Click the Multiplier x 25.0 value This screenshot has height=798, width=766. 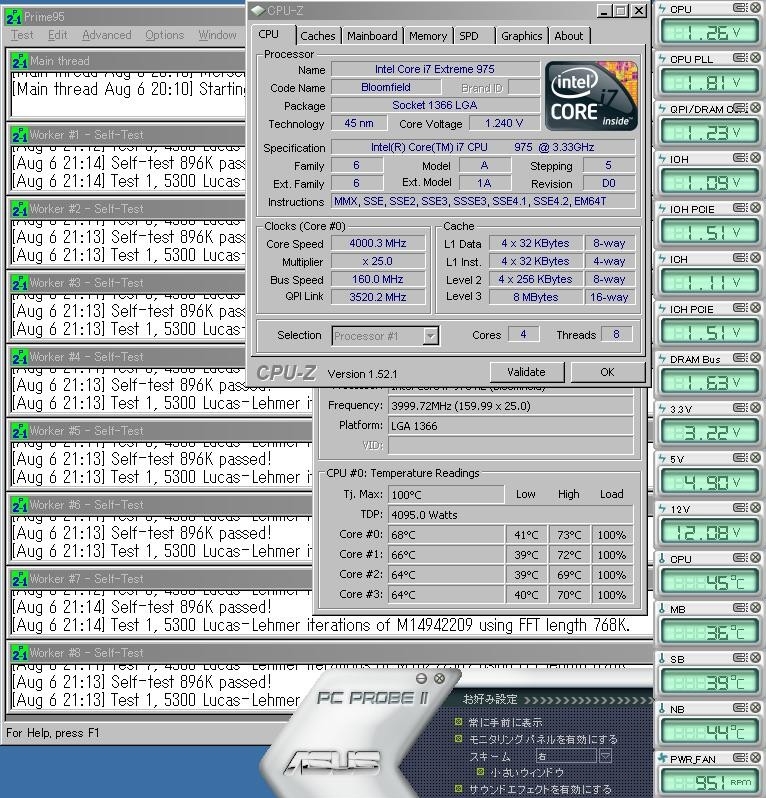(x=378, y=262)
